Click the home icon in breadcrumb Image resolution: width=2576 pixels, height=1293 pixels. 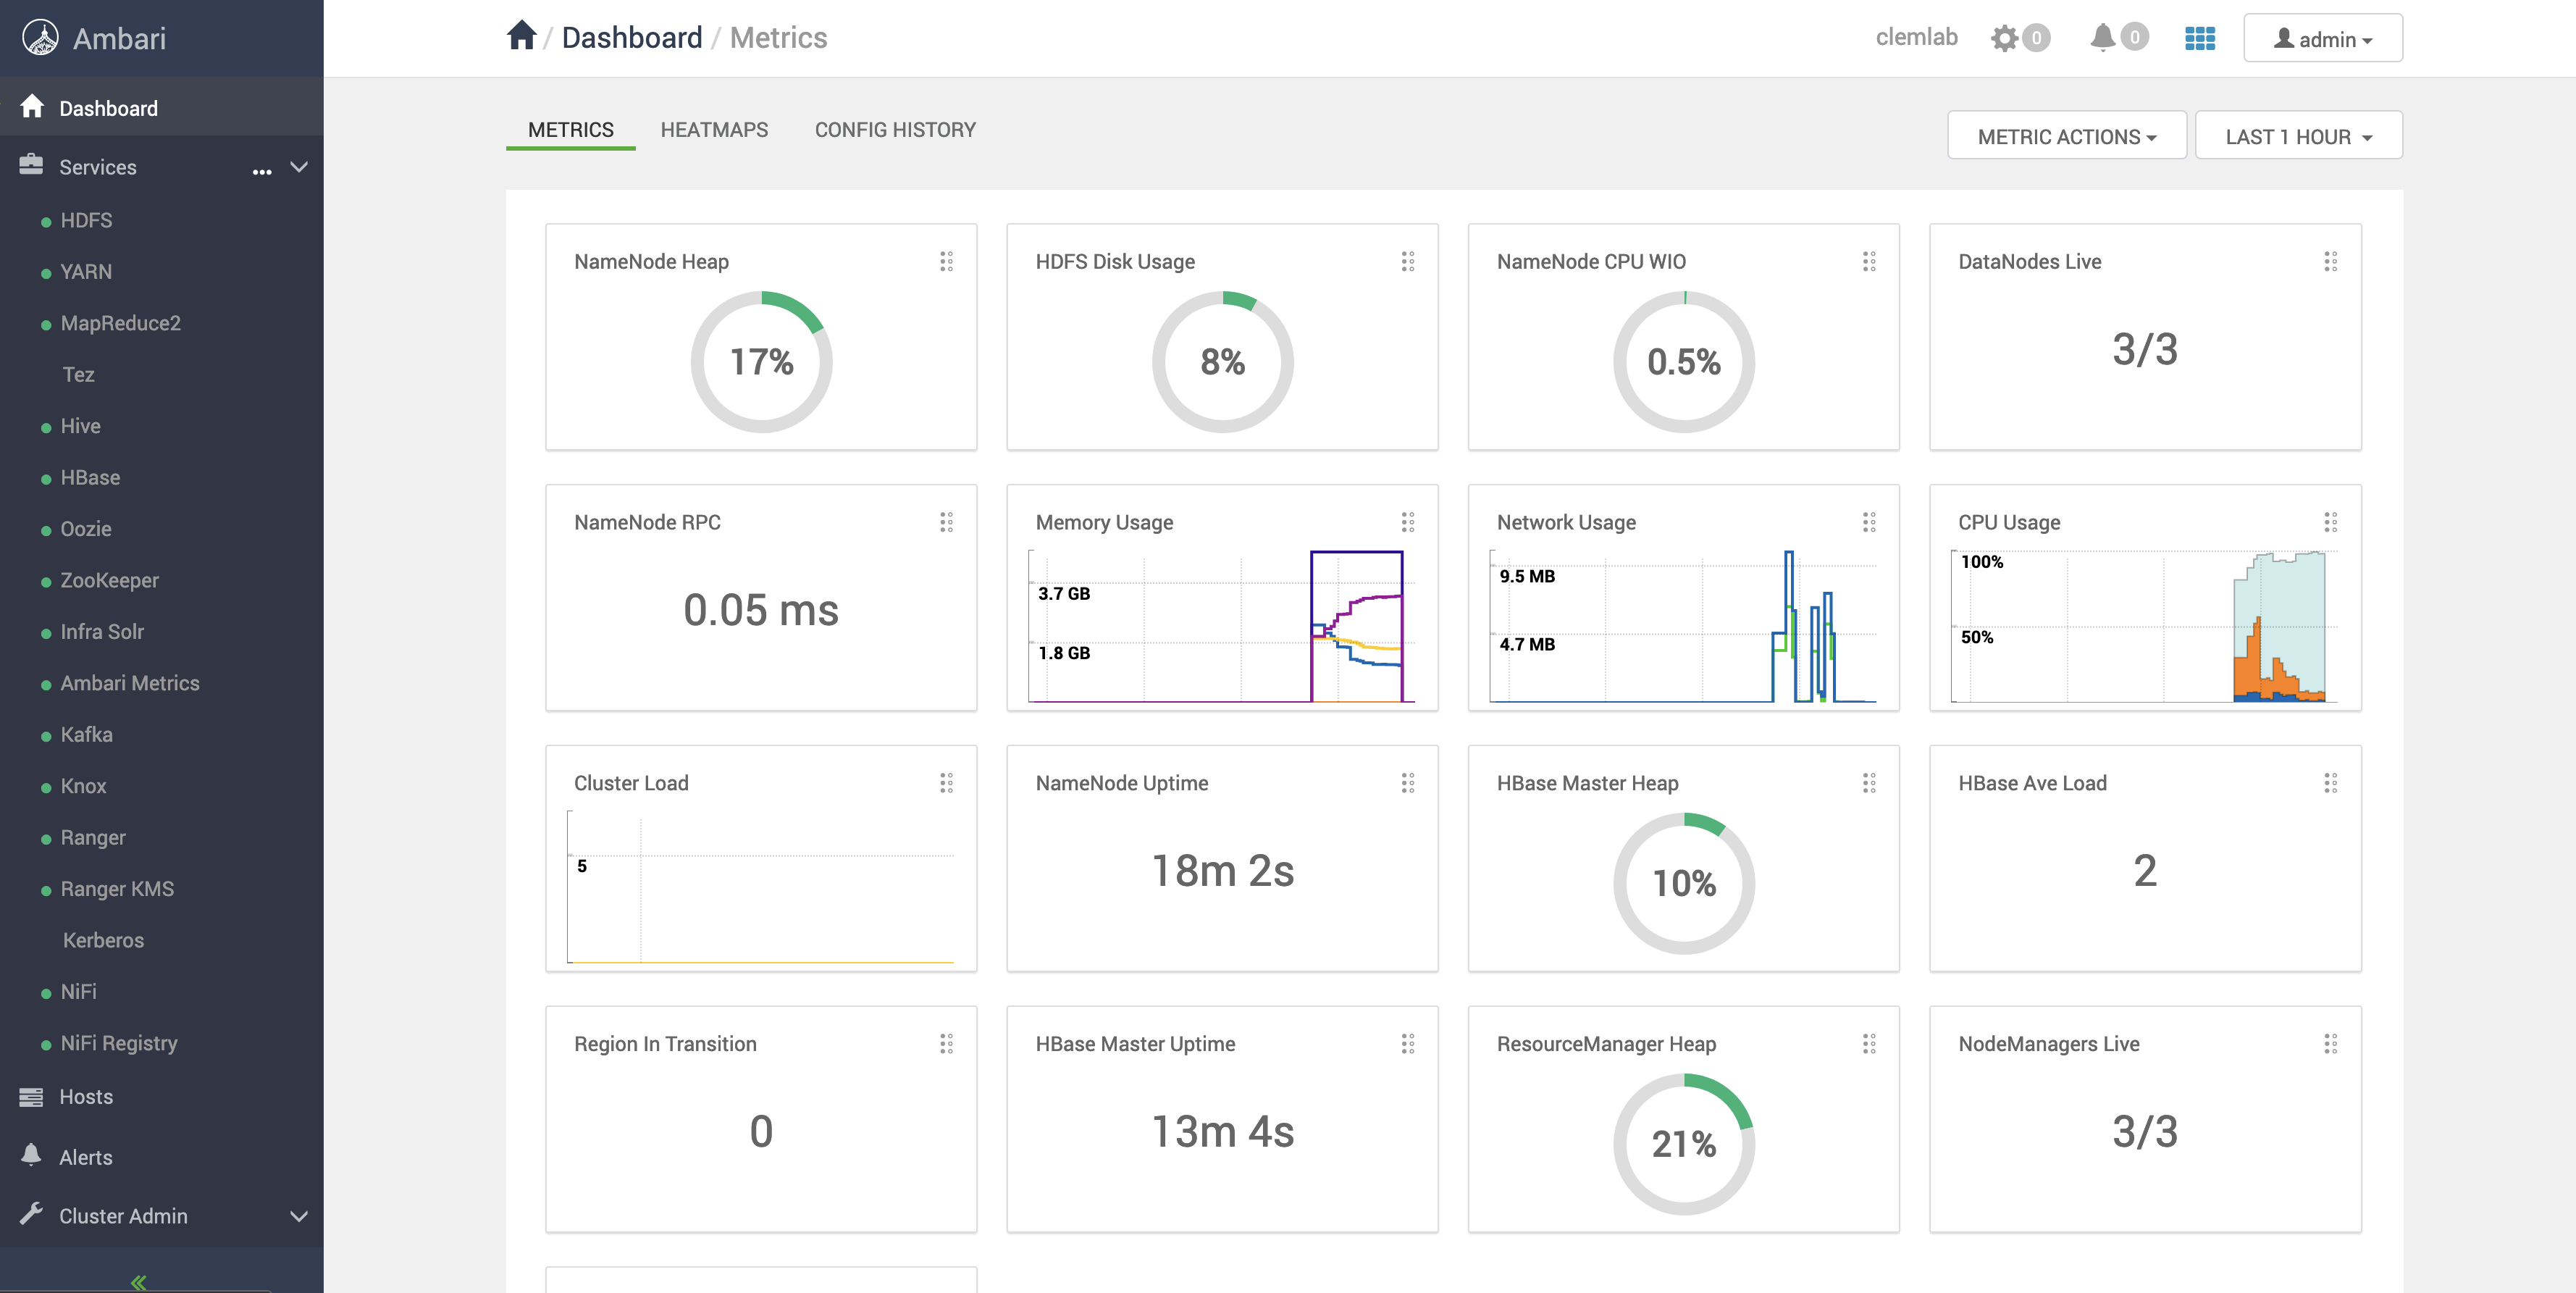click(x=521, y=36)
